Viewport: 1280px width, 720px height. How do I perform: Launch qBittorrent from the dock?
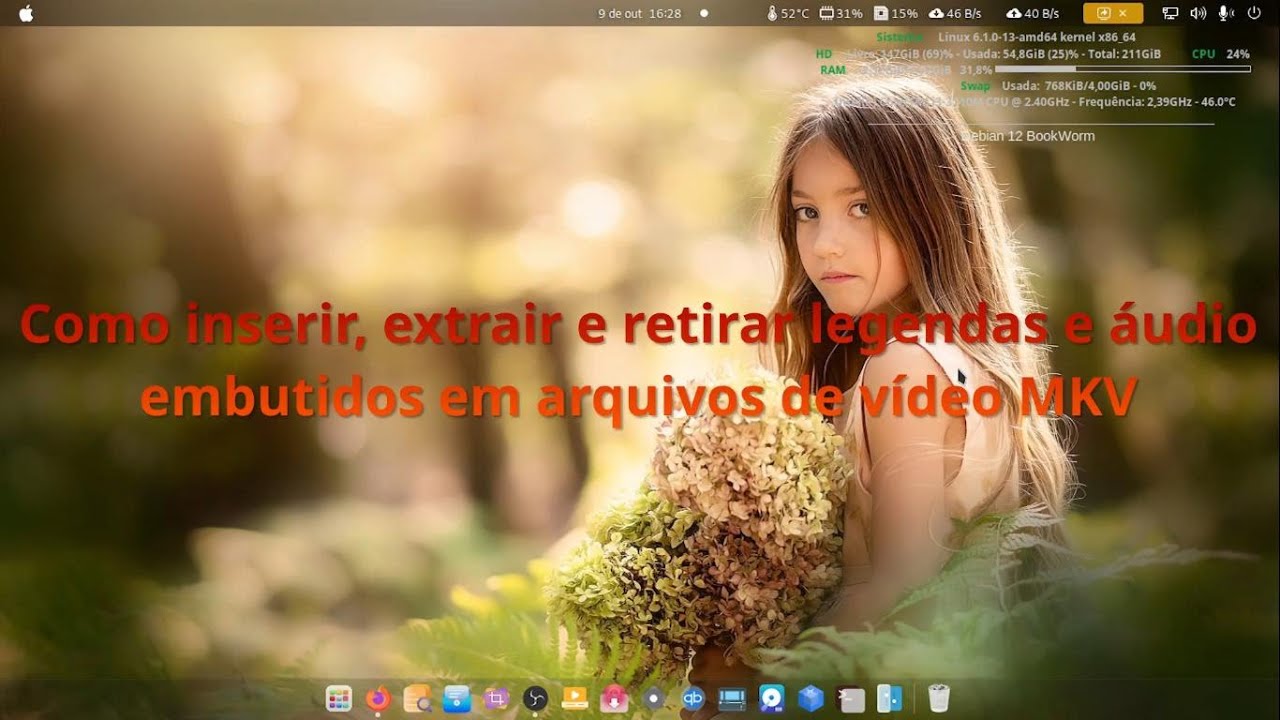[693, 698]
